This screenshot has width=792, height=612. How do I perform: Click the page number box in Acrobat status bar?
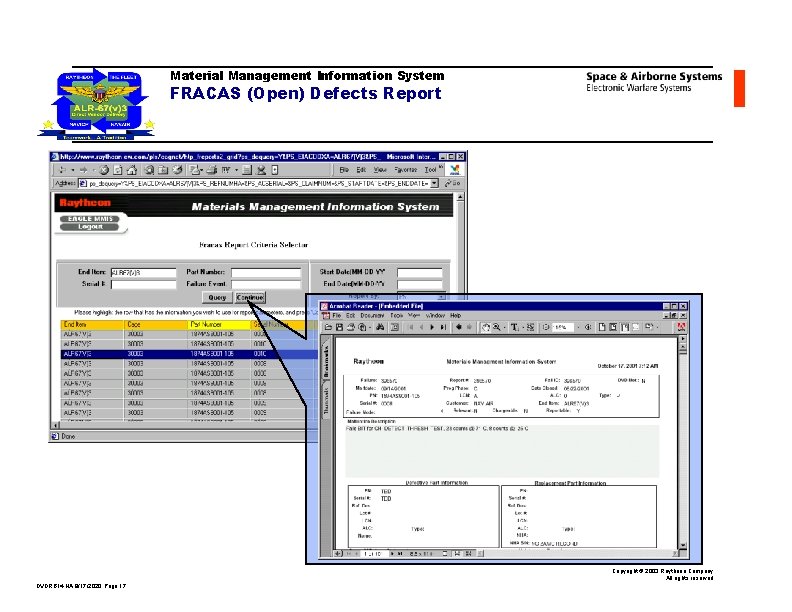[373, 554]
